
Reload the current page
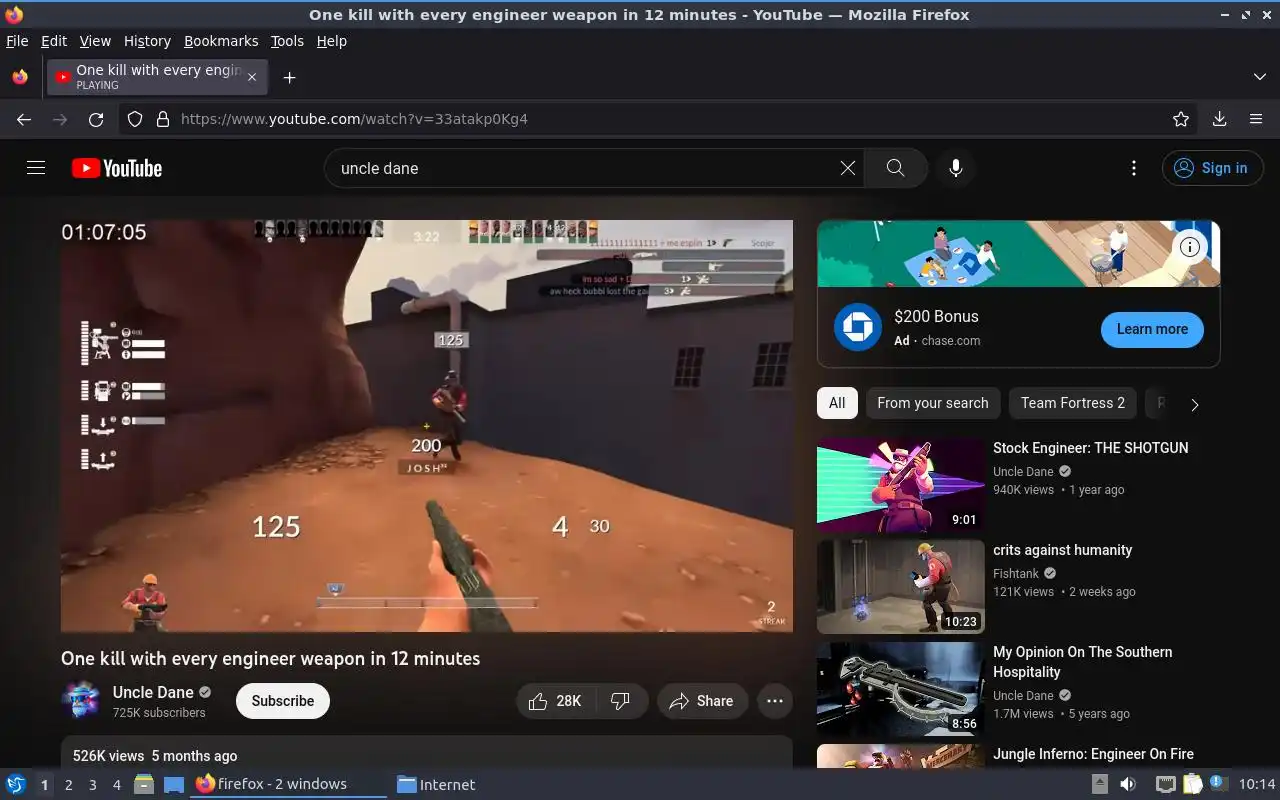96,119
